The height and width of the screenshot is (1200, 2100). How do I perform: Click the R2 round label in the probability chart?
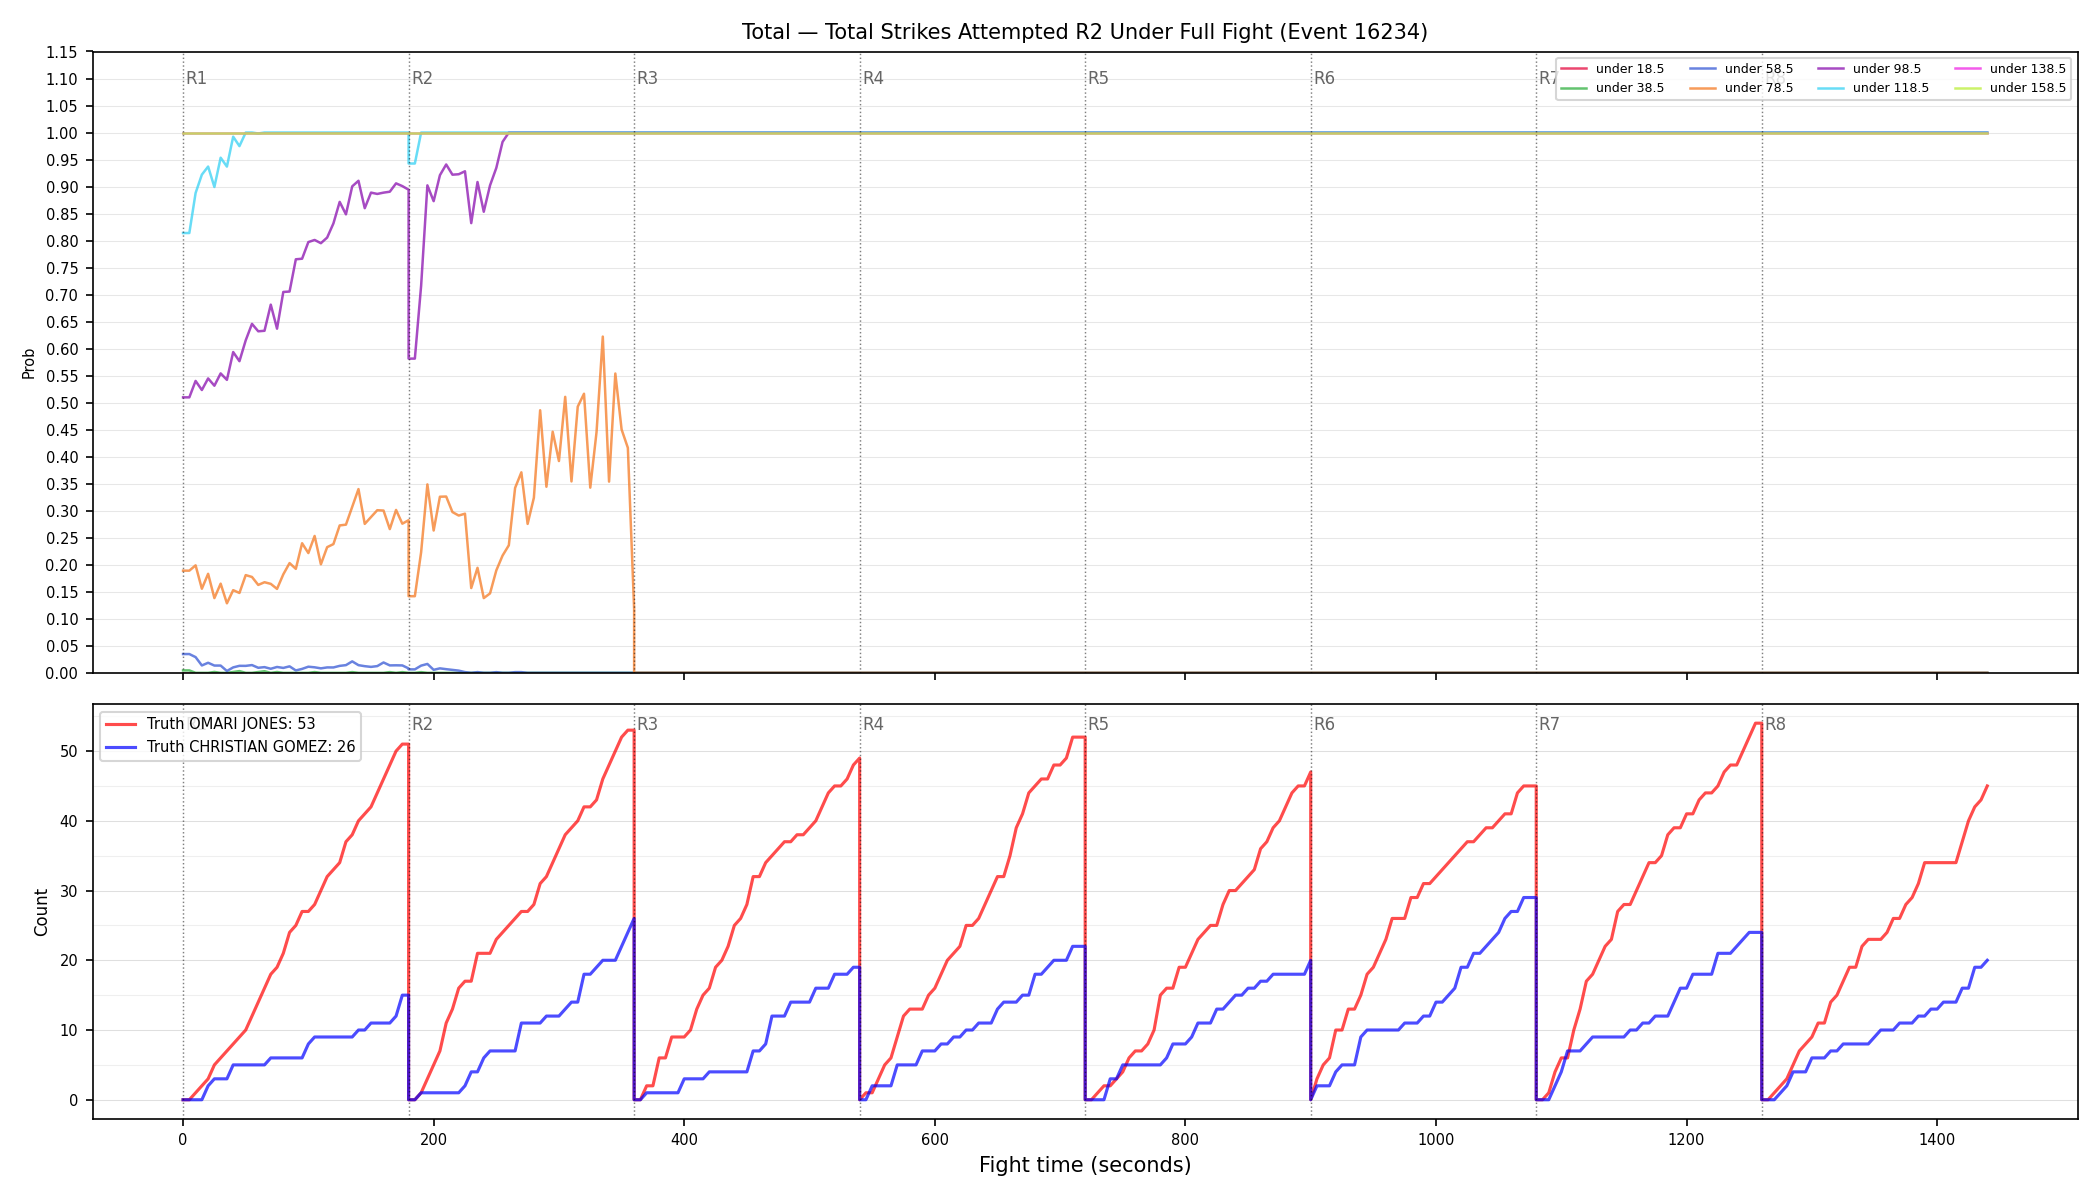click(422, 78)
